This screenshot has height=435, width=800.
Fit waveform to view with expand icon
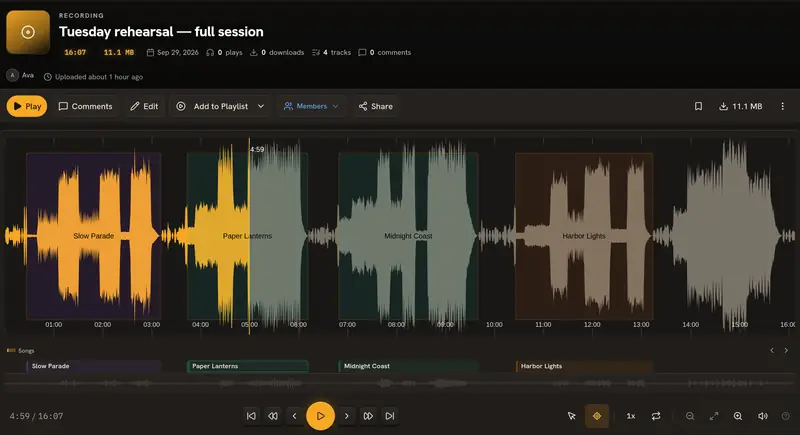[x=714, y=416]
